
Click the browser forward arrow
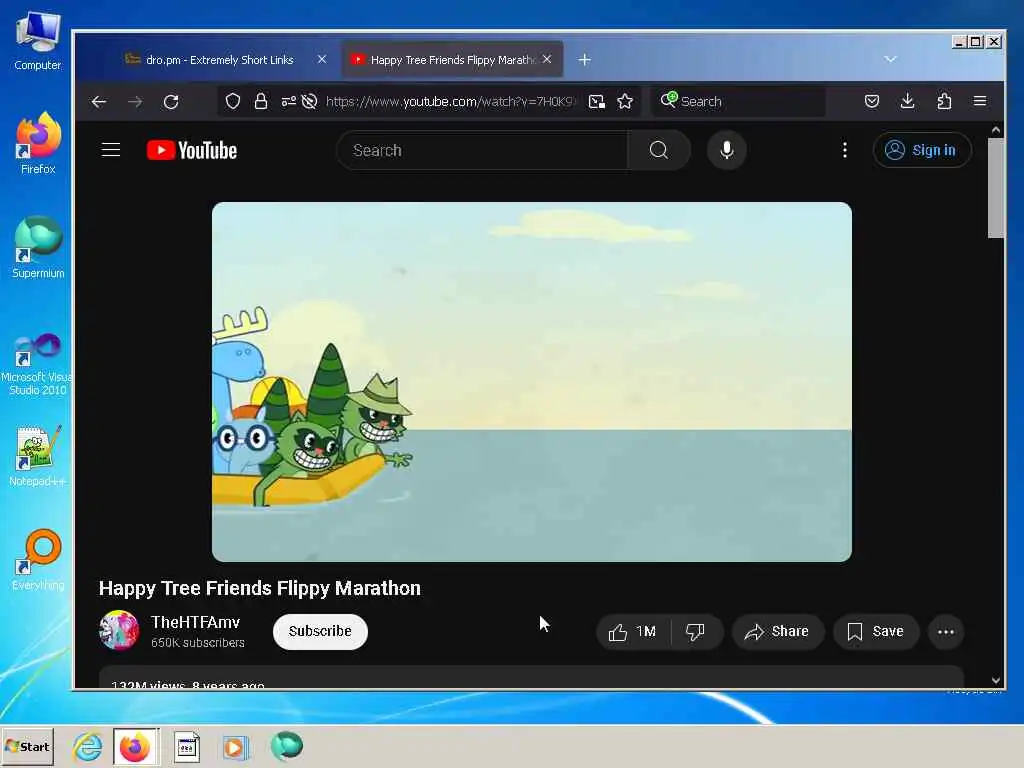pyautogui.click(x=135, y=101)
